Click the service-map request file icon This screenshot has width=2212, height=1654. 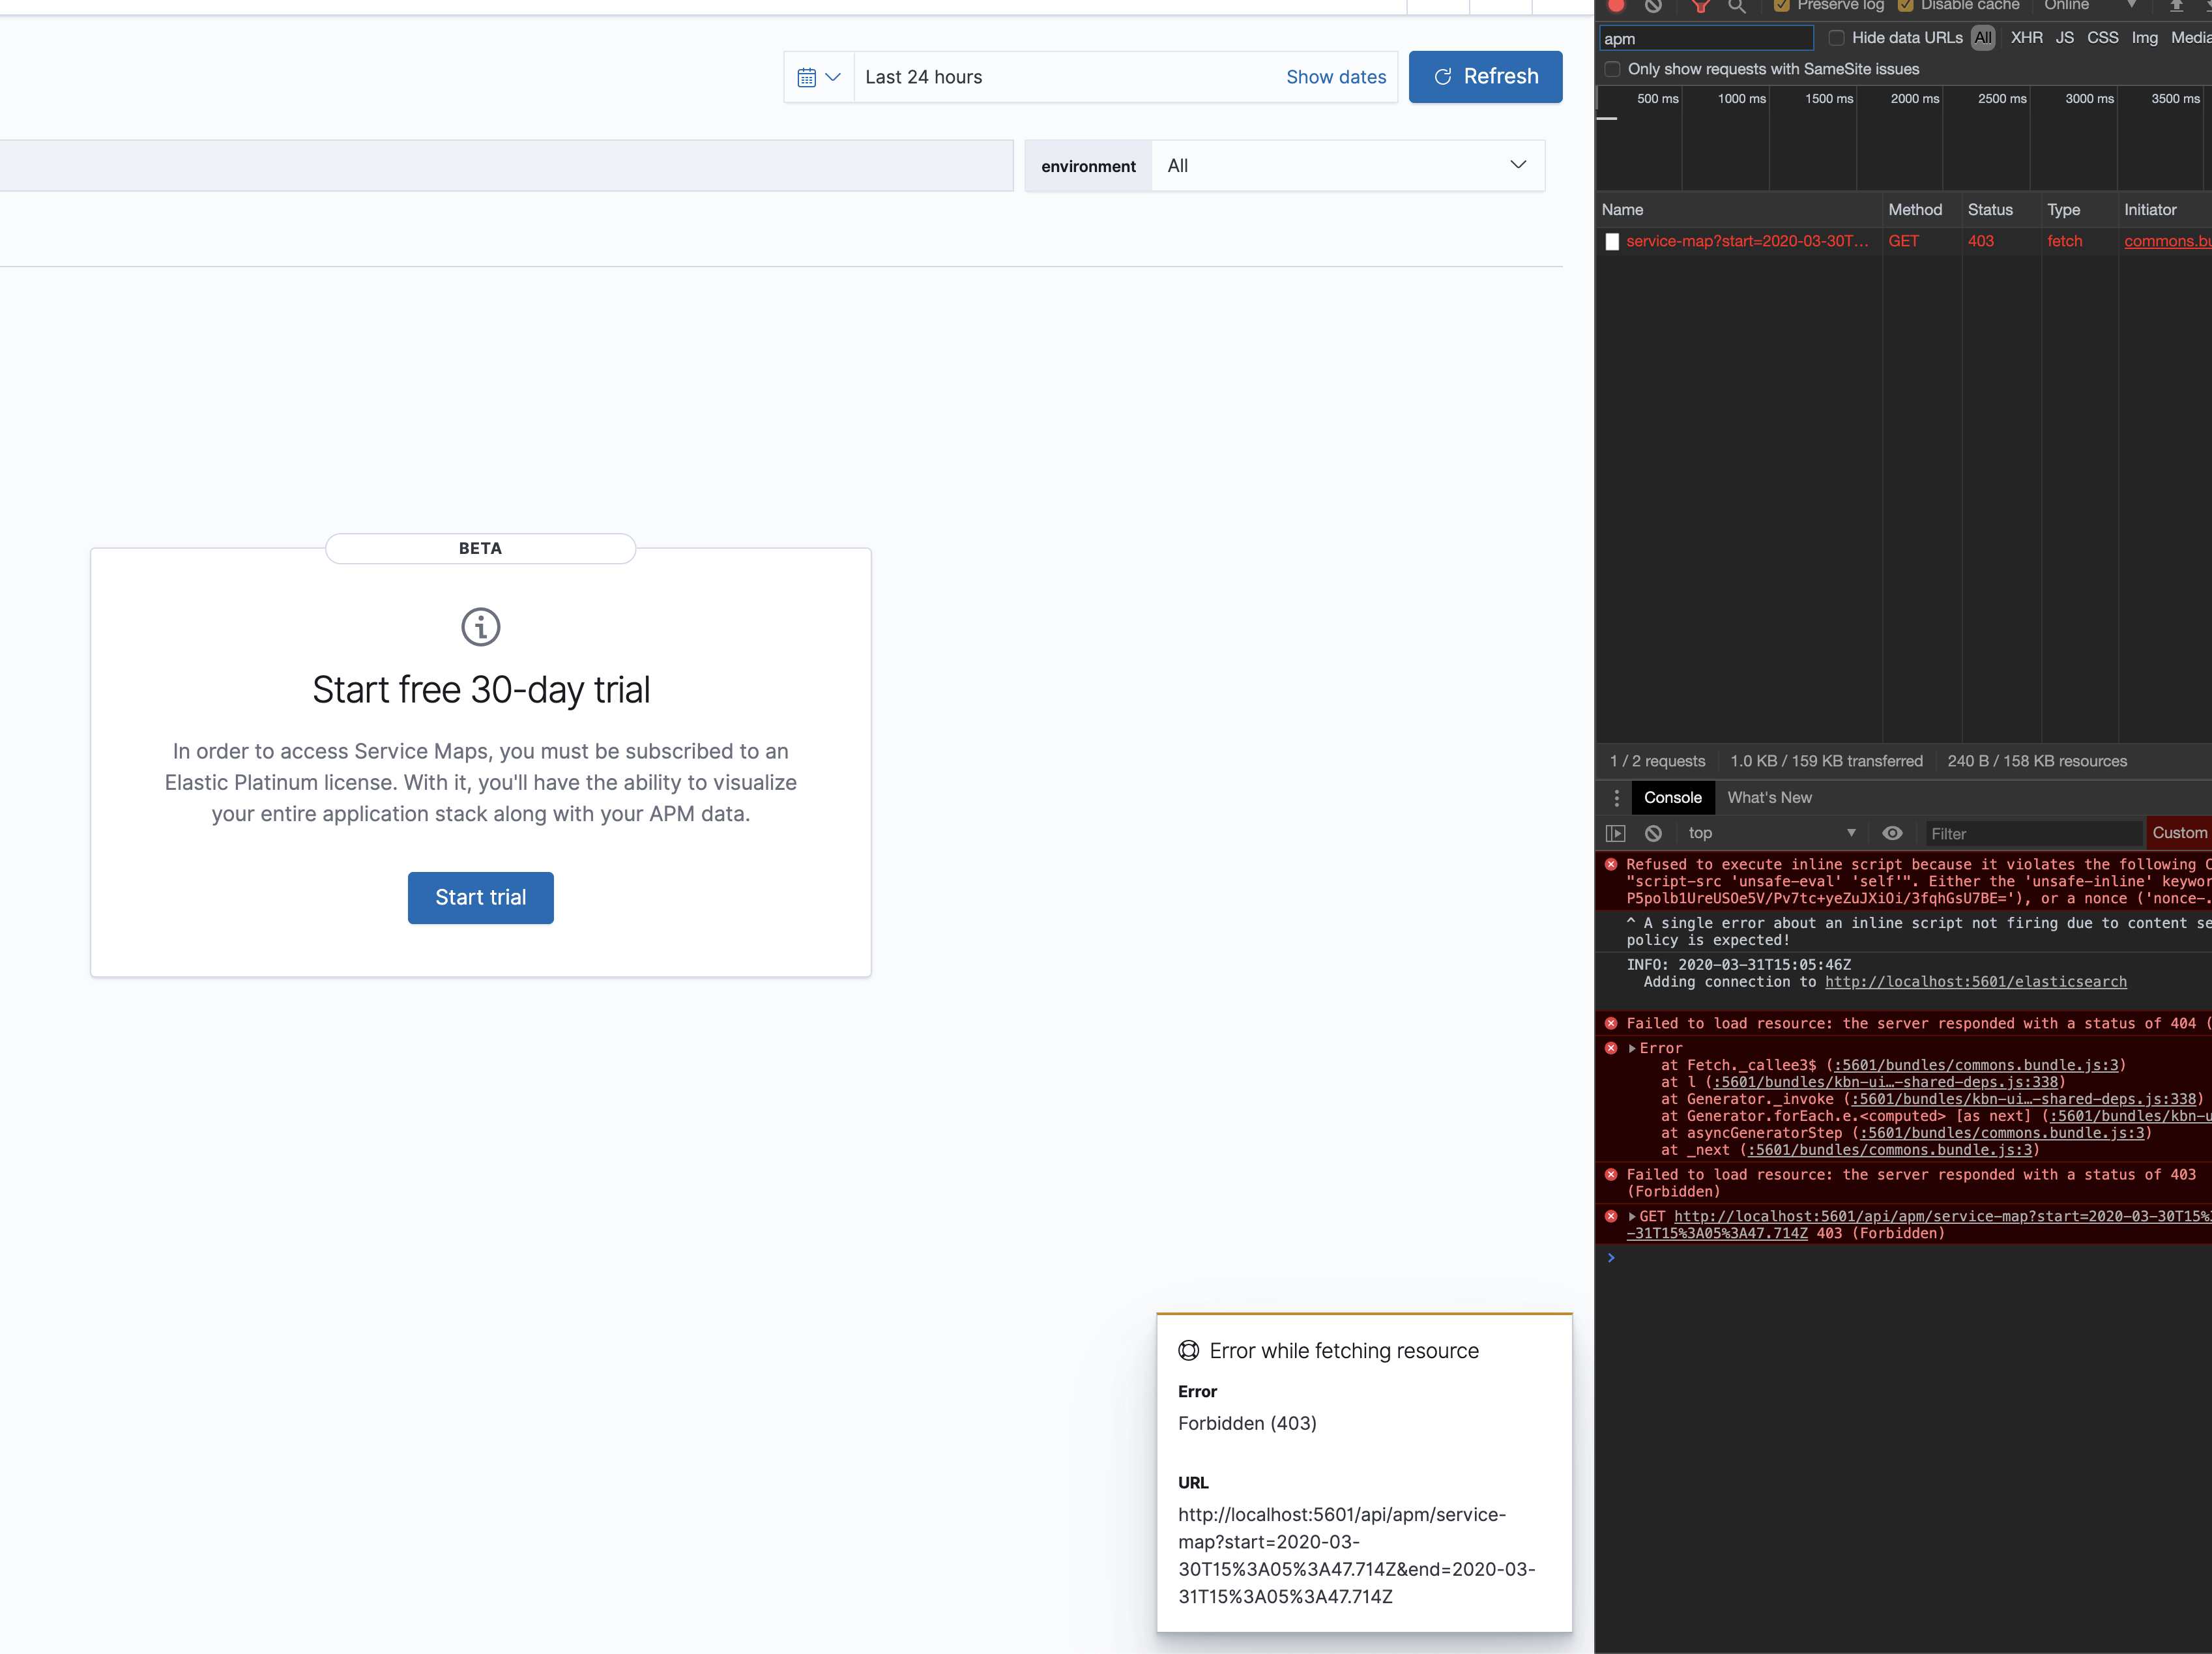click(1612, 241)
